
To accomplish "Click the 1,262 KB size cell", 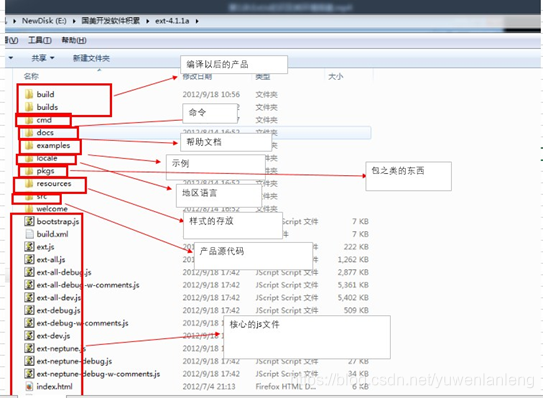I will click(353, 259).
